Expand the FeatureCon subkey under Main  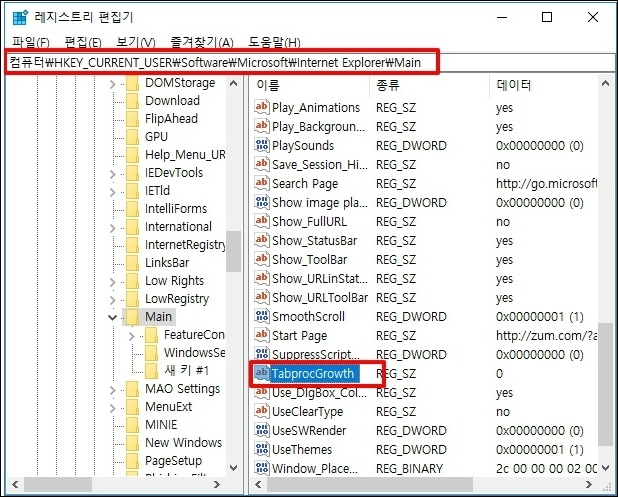[x=132, y=336]
